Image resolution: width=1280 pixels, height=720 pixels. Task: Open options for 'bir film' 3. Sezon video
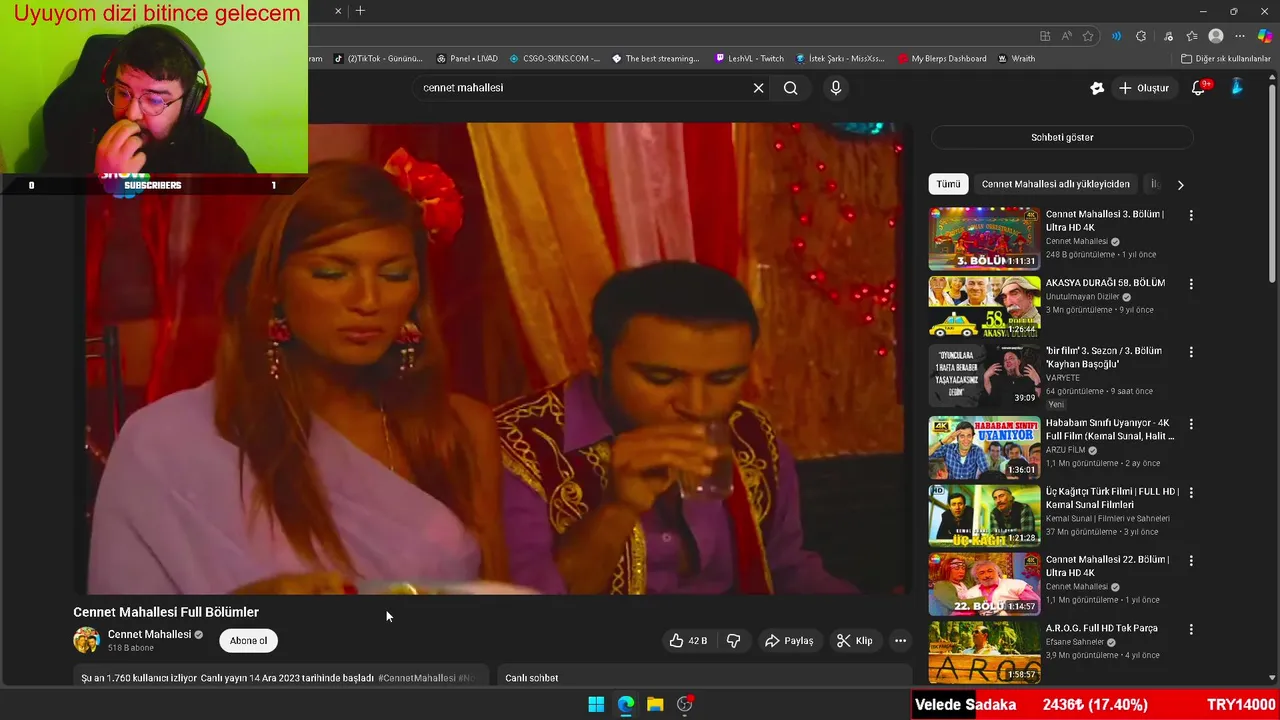coord(1190,352)
